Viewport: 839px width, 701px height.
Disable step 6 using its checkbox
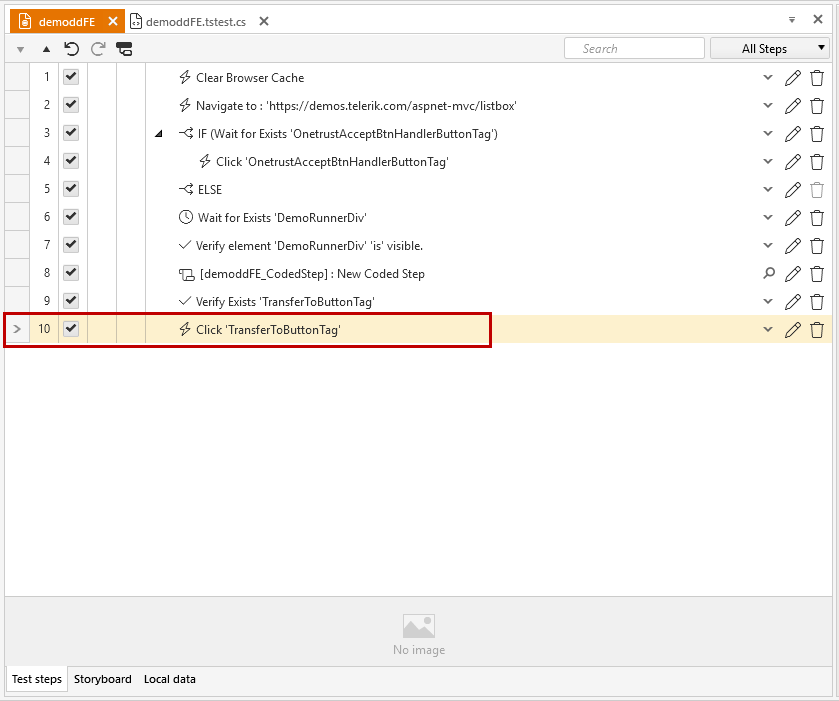pos(72,217)
